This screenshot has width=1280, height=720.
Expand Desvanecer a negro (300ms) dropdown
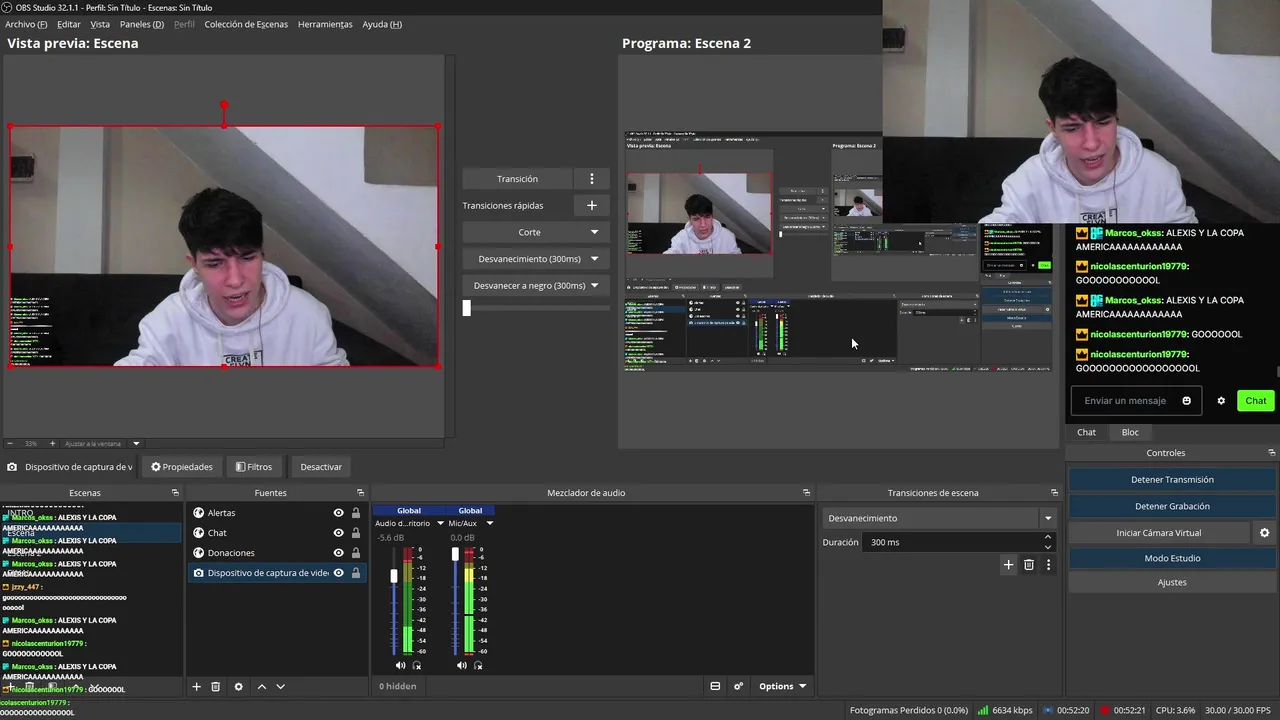click(x=594, y=286)
